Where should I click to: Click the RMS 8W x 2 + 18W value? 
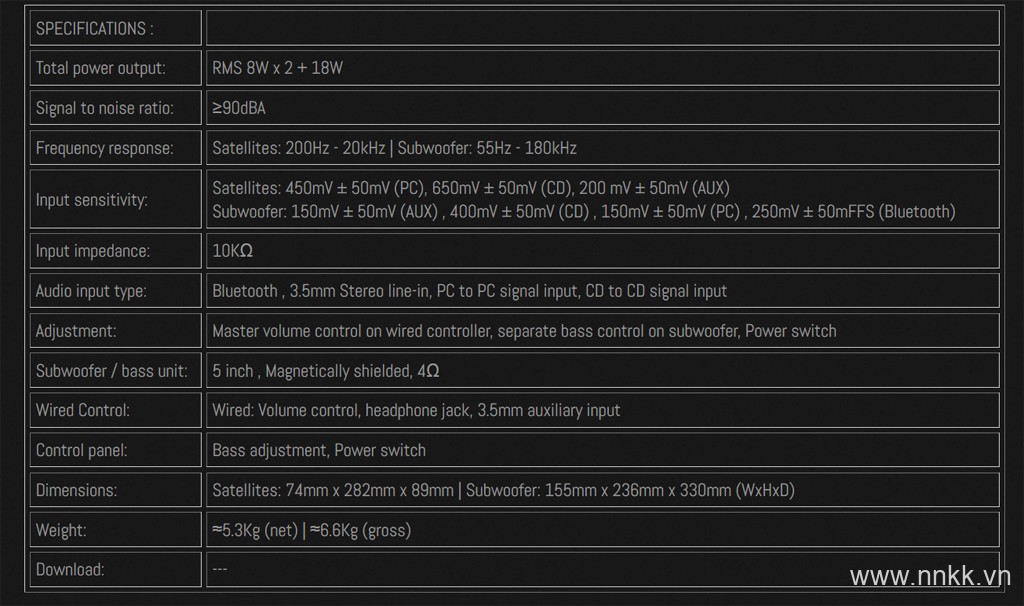pyautogui.click(x=277, y=68)
